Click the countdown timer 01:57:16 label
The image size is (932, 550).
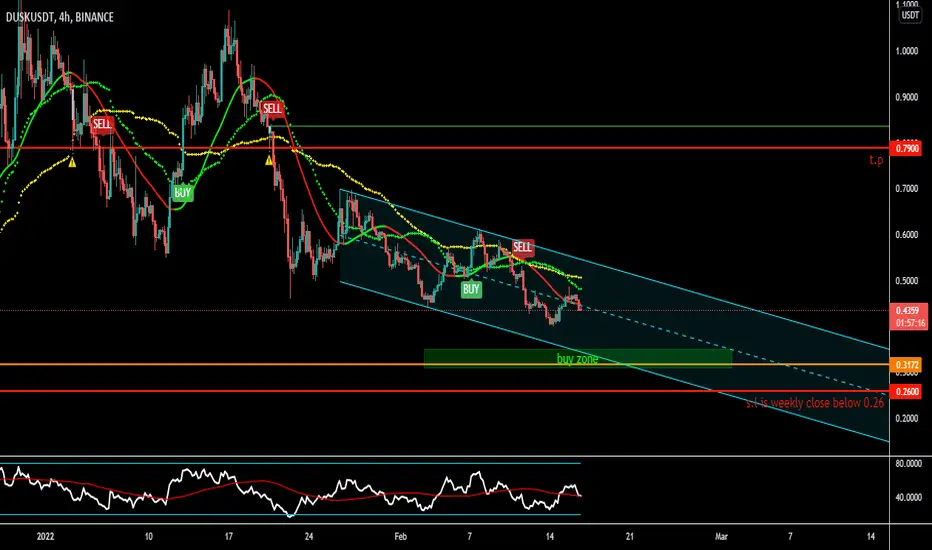point(911,323)
